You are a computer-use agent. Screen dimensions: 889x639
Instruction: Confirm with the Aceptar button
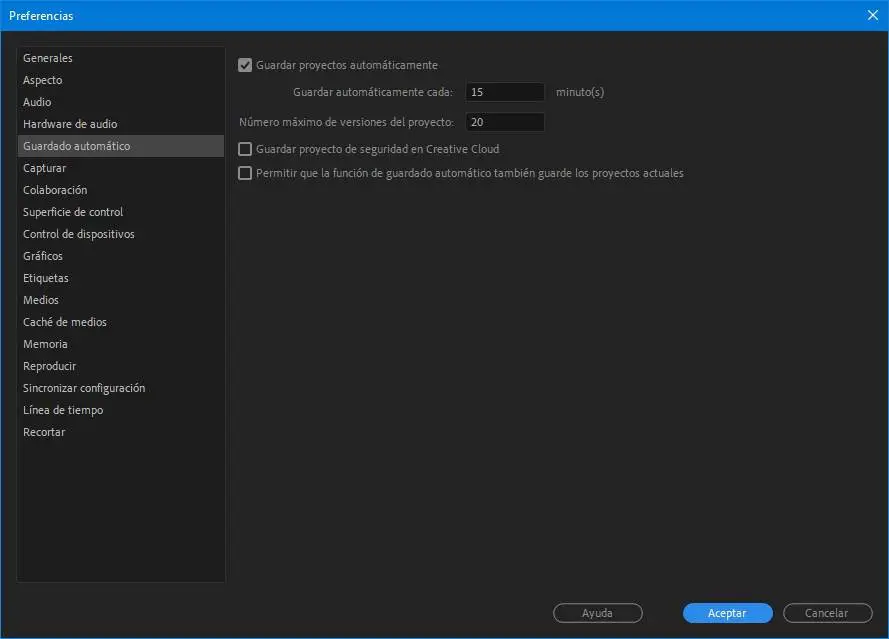point(727,613)
